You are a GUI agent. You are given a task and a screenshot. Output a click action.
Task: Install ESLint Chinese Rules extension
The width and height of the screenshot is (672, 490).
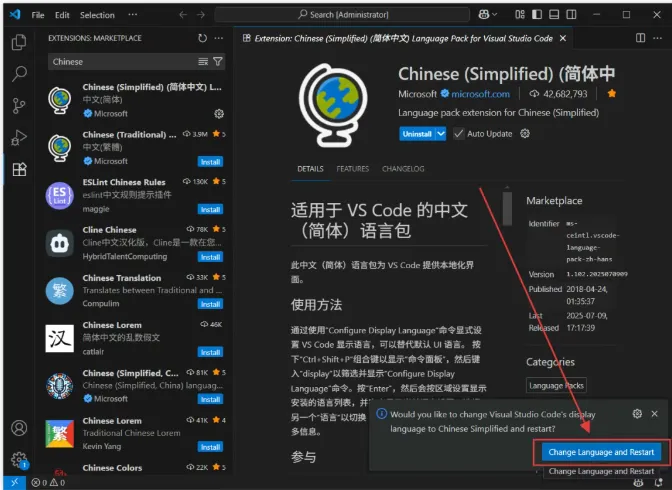click(x=210, y=210)
